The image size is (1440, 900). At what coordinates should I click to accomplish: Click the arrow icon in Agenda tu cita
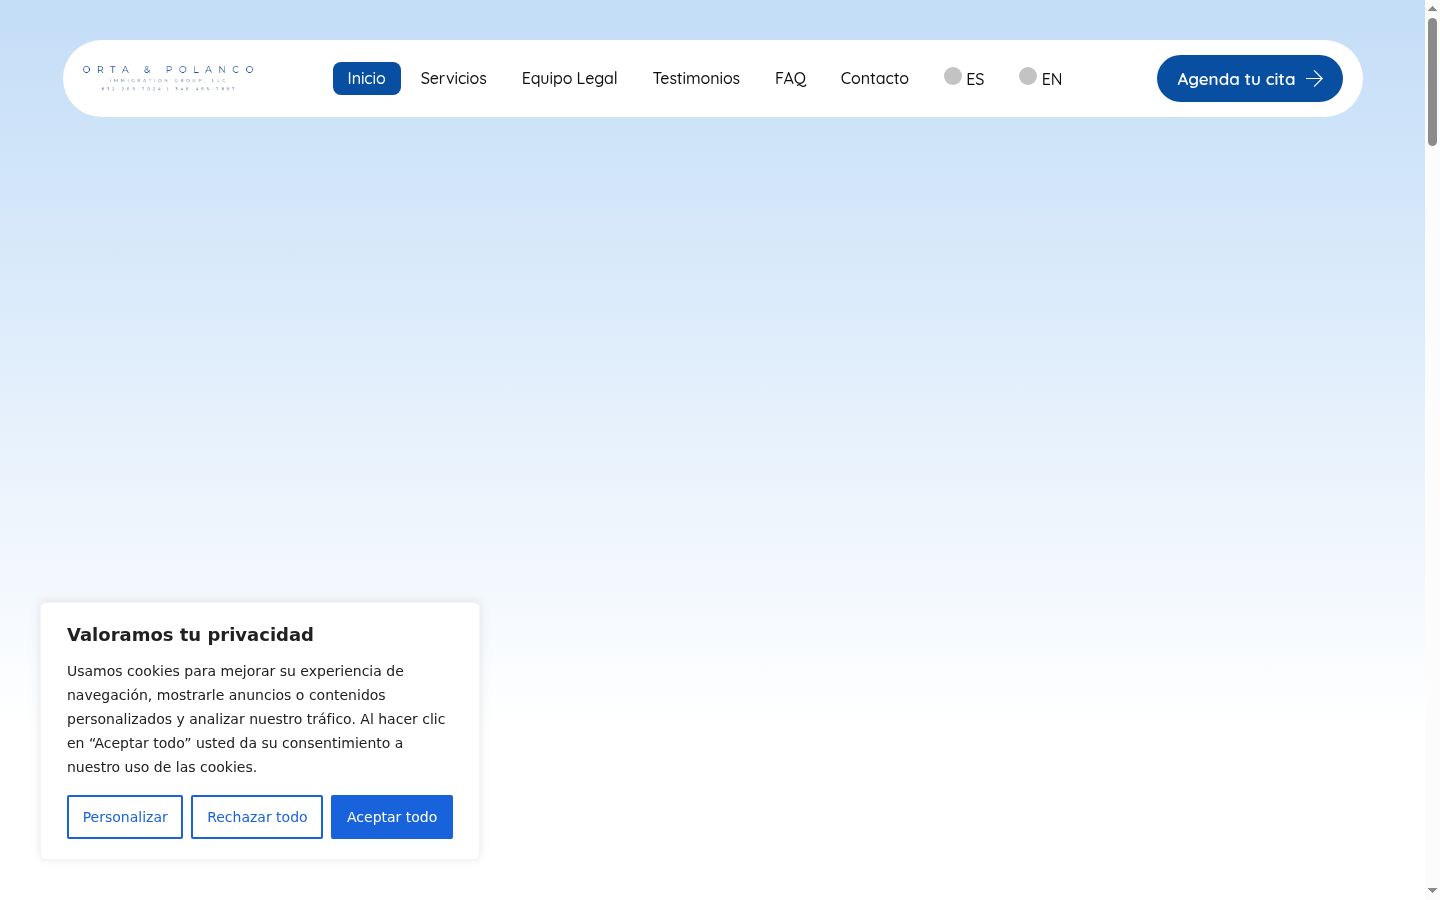pos(1314,78)
